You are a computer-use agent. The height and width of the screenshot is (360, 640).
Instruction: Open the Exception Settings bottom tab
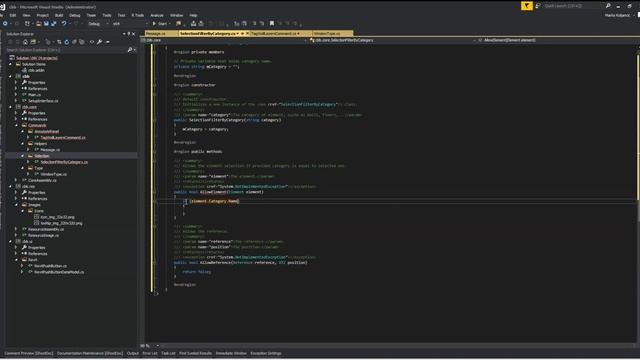point(266,353)
